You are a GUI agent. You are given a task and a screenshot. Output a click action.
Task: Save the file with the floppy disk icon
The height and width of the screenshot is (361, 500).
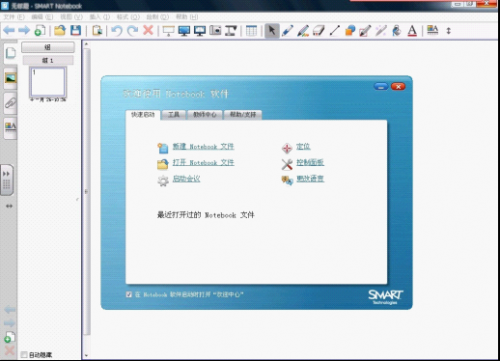pyautogui.click(x=76, y=31)
